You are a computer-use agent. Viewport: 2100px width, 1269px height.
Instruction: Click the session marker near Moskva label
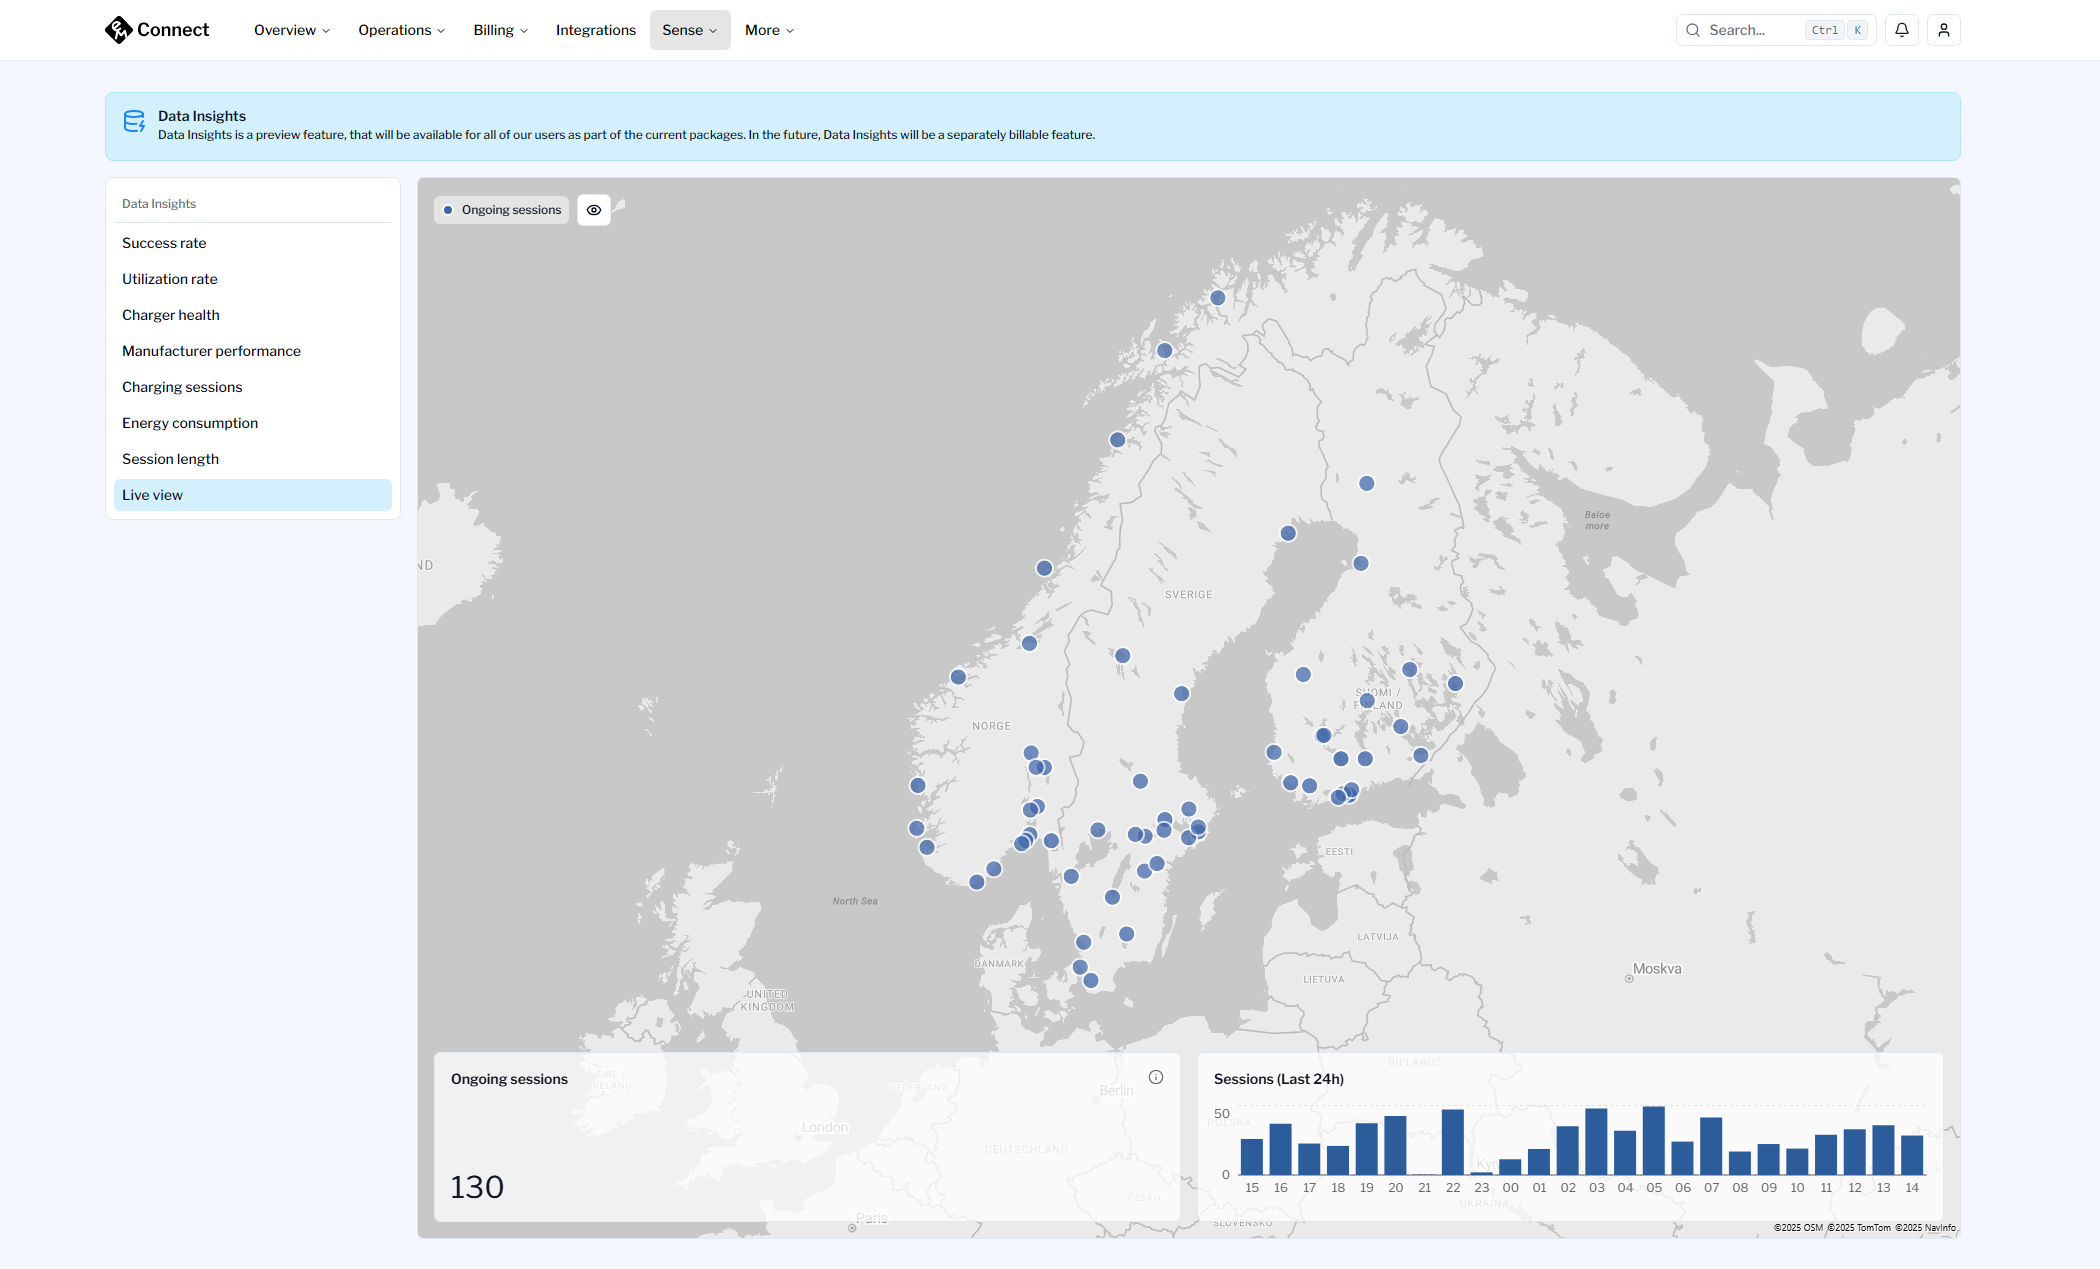[x=1629, y=979]
